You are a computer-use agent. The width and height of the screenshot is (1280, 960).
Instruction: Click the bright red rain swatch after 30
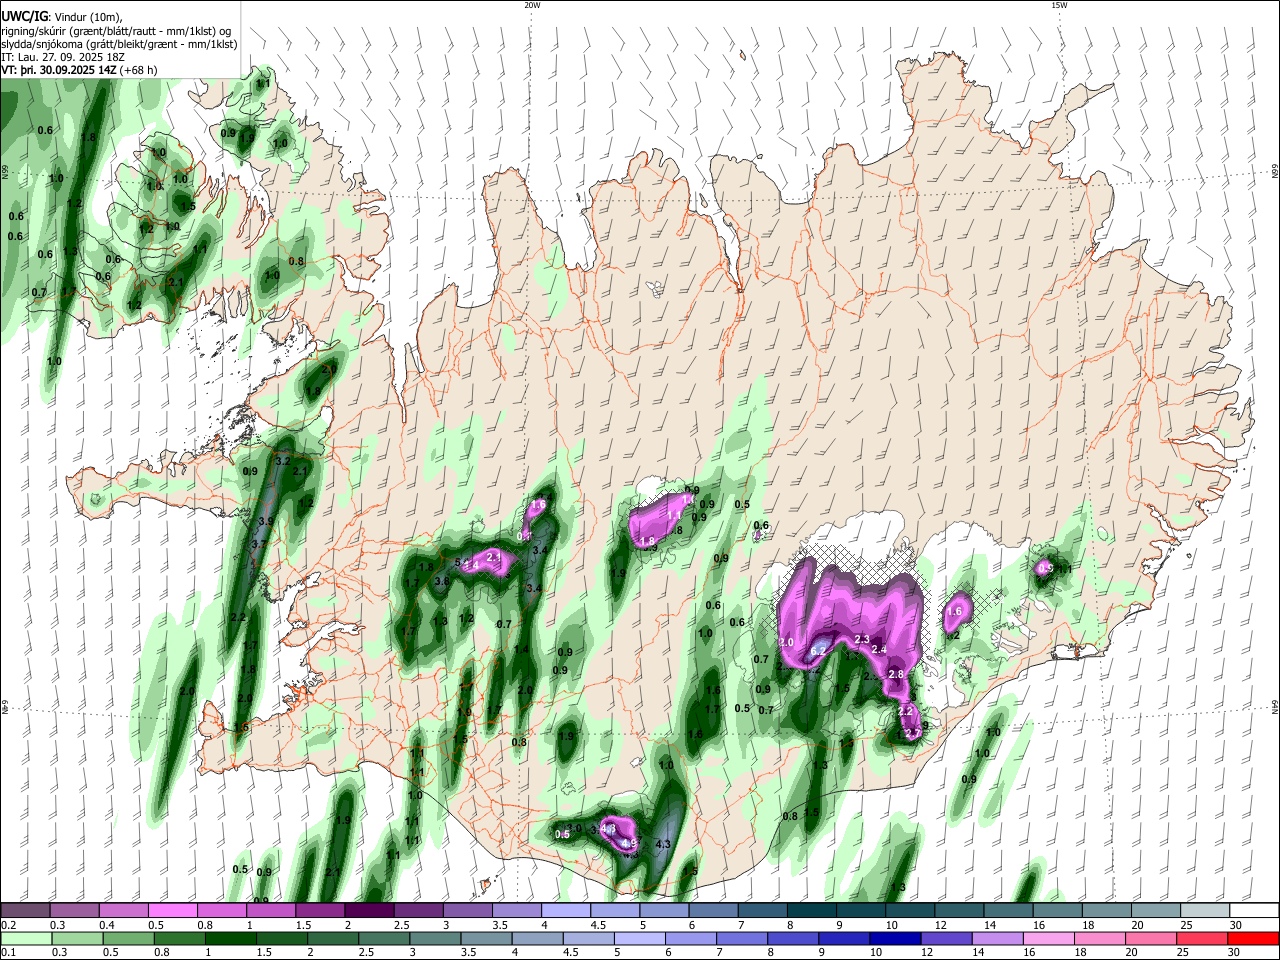point(1252,938)
